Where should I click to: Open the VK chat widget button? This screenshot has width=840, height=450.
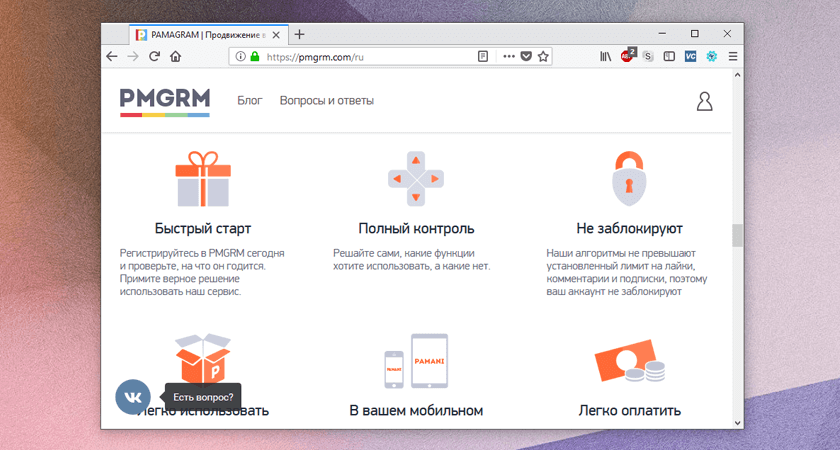click(133, 397)
